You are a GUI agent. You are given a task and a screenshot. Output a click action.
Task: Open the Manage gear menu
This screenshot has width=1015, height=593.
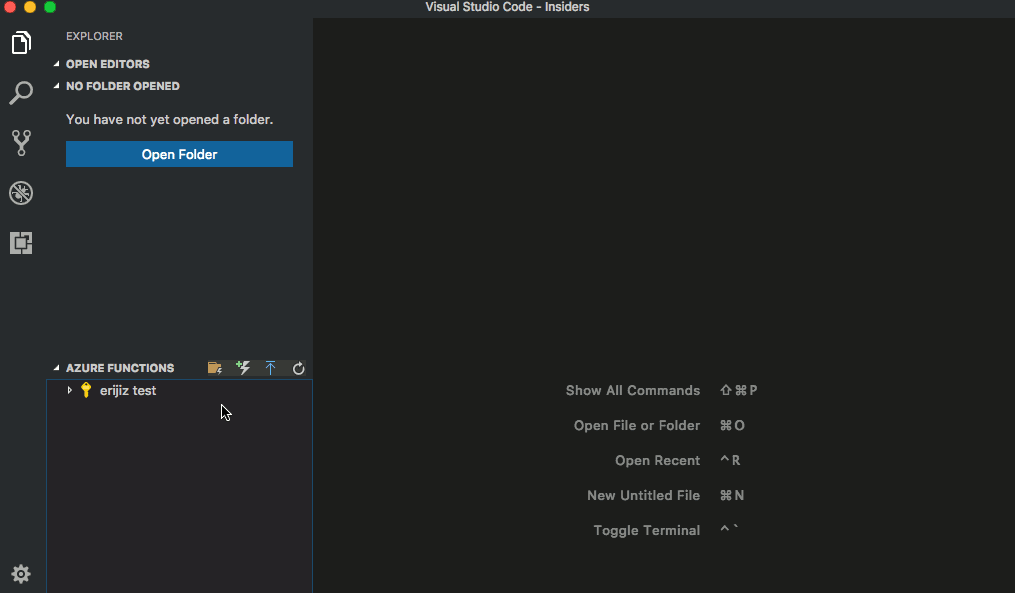pos(21,574)
